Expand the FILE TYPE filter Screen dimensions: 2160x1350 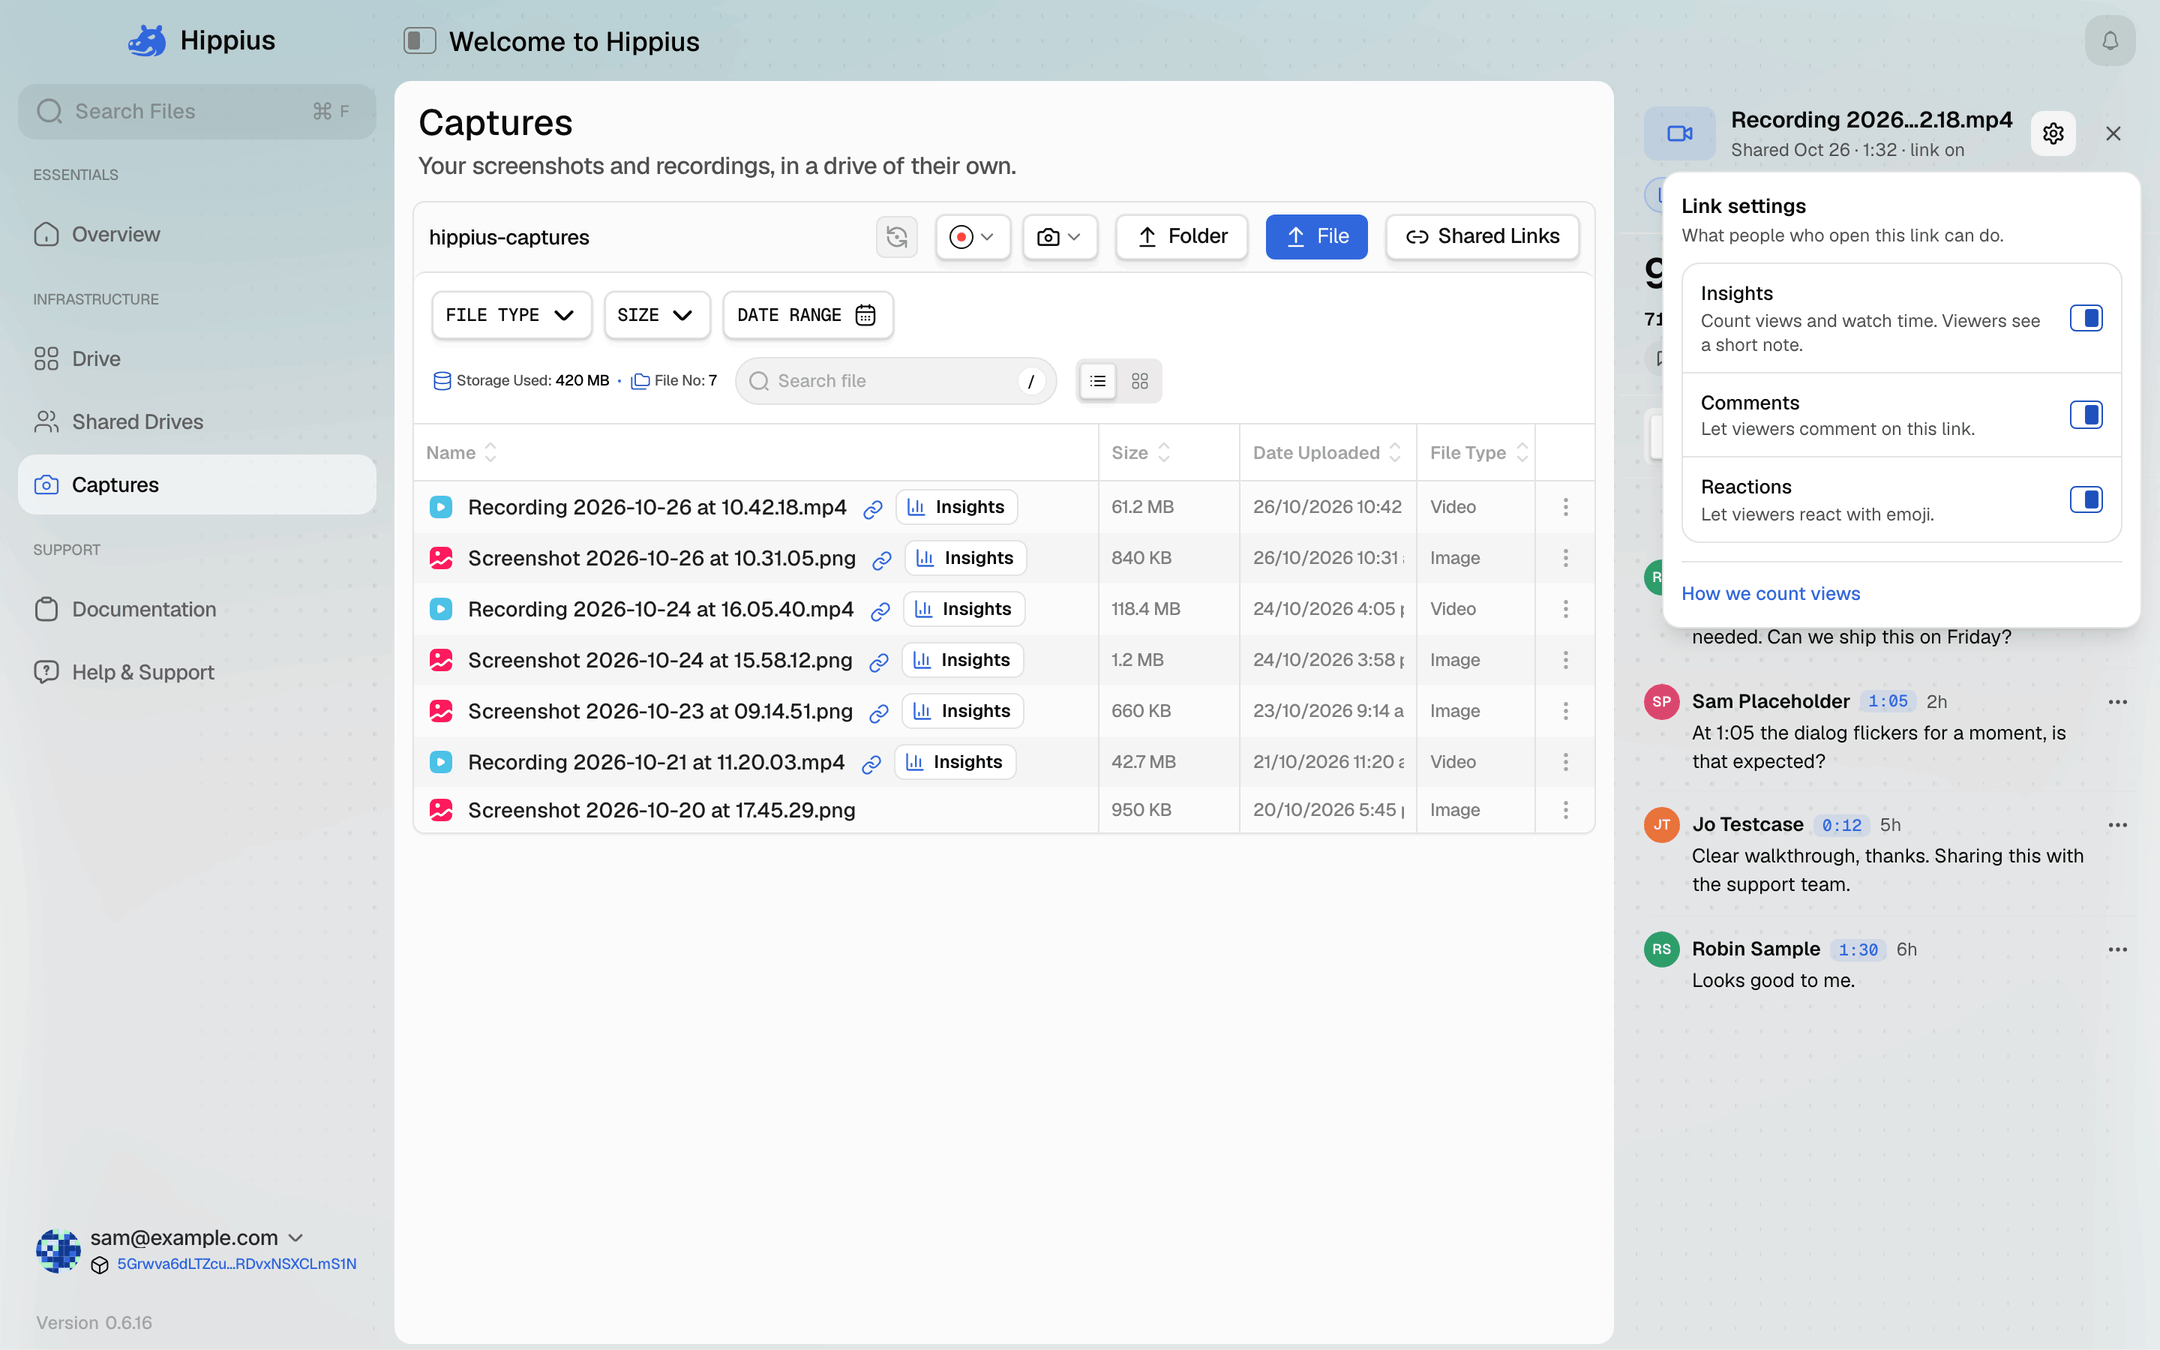(511, 315)
